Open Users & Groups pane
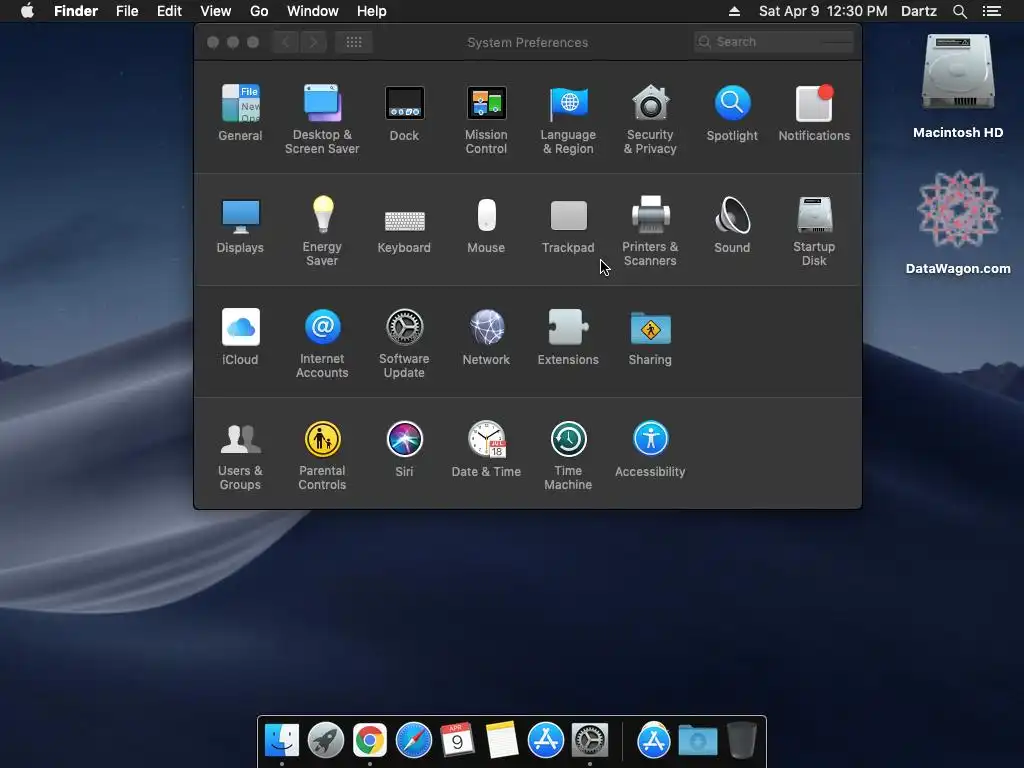Viewport: 1024px width, 768px height. coord(240,455)
